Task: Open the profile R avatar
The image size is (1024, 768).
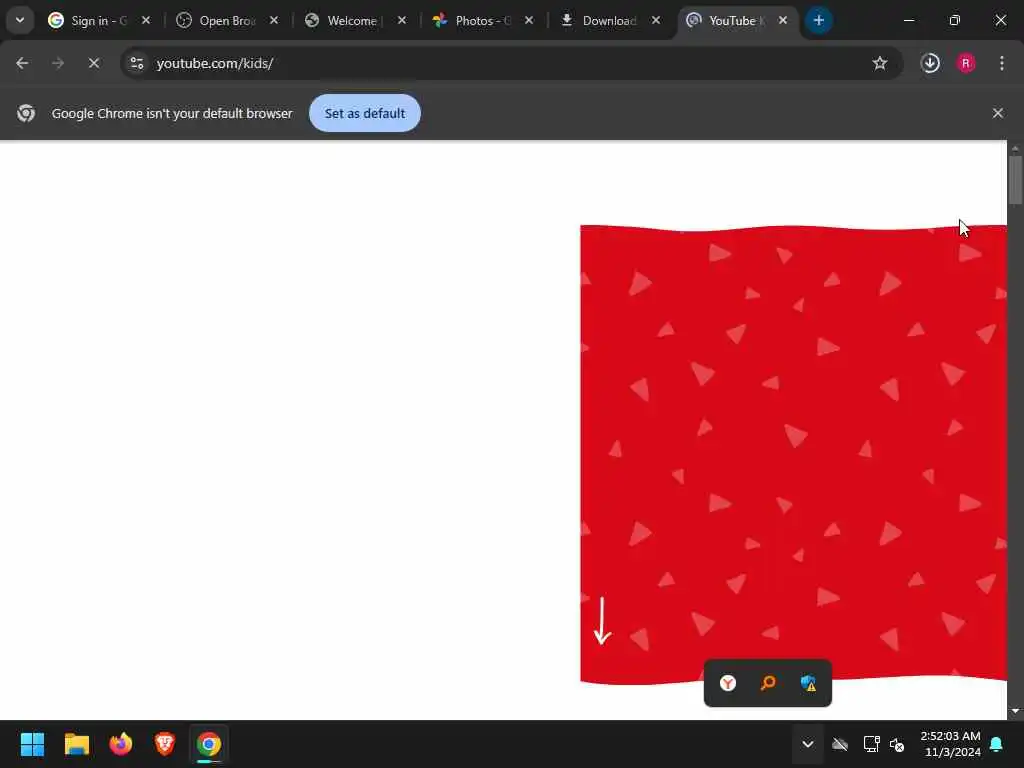Action: tap(966, 63)
